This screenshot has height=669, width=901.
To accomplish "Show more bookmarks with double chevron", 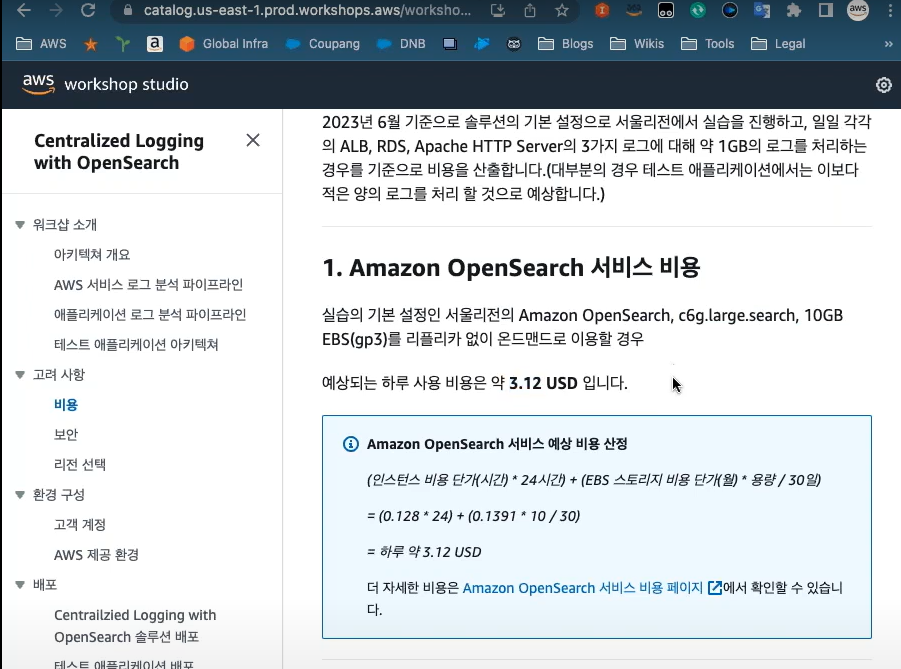I will tap(888, 44).
